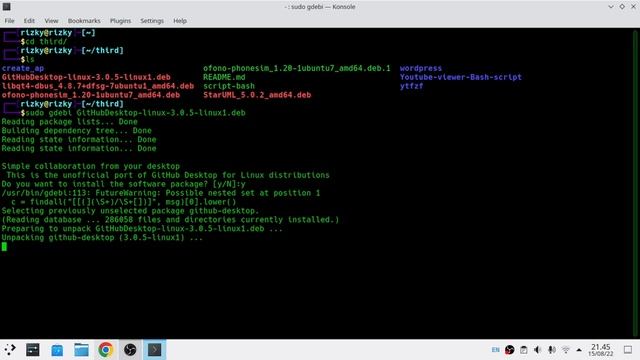Click the green terminal cursor block
Viewport: 640px width, 360px height.
pyautogui.click(x=4, y=247)
